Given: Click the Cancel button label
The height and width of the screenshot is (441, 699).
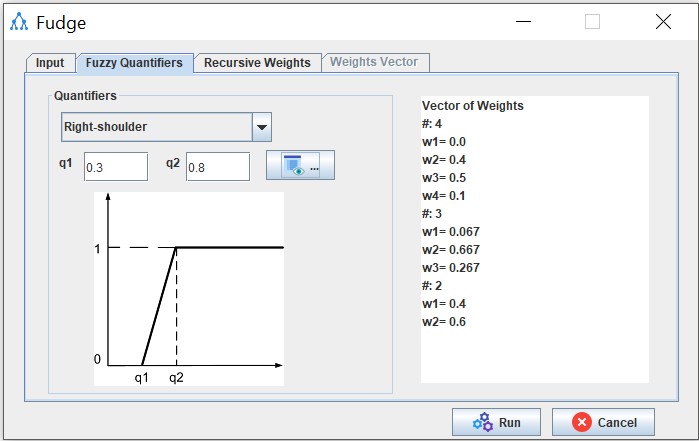Looking at the screenshot, I should coord(619,422).
